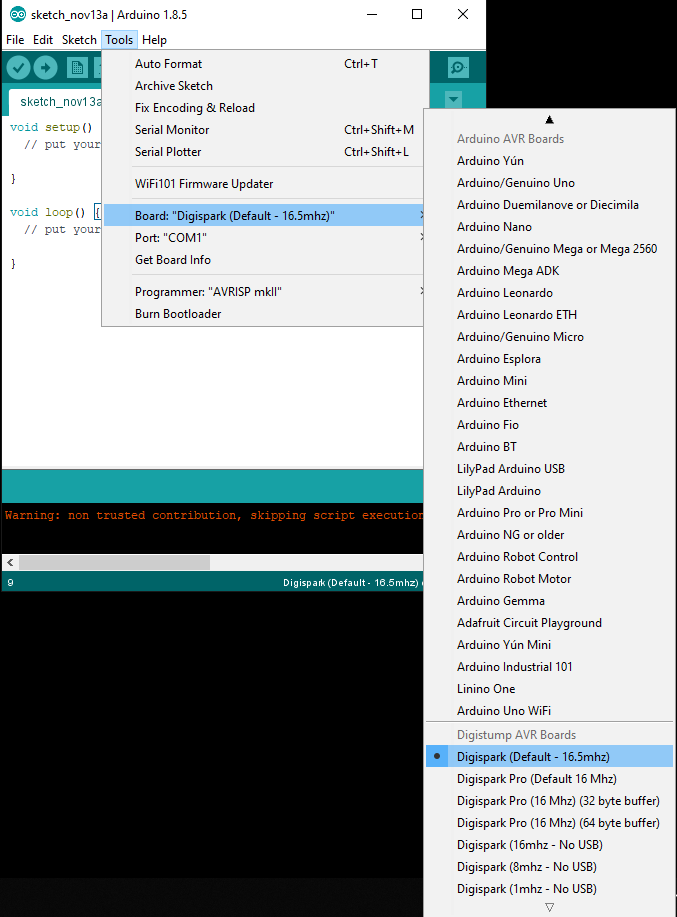Launch WiFi101 Firmware Updater
677x917 pixels.
pyautogui.click(x=263, y=184)
